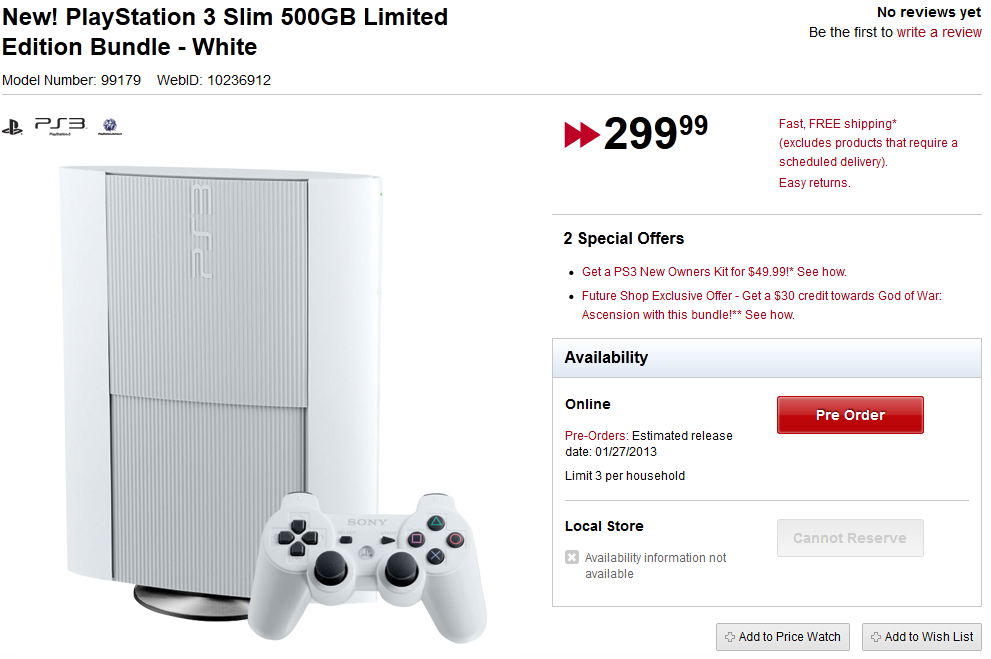Click the Pre Order button
The height and width of the screenshot is (659, 991).
(849, 414)
